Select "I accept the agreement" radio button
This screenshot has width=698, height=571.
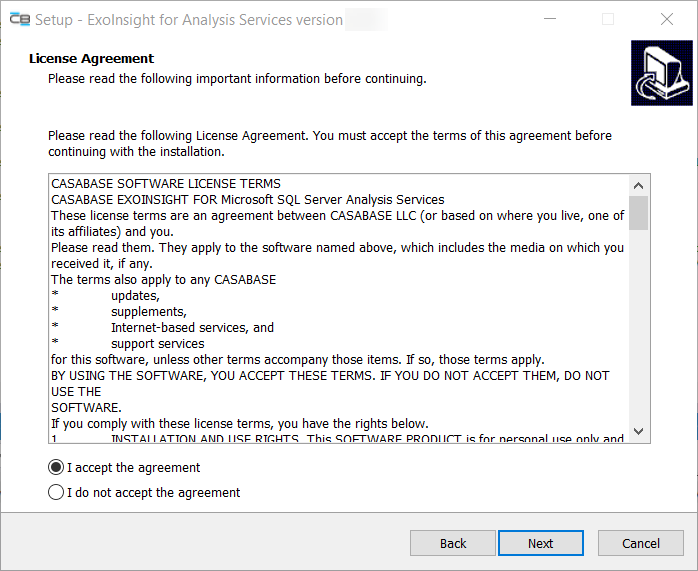tap(56, 468)
